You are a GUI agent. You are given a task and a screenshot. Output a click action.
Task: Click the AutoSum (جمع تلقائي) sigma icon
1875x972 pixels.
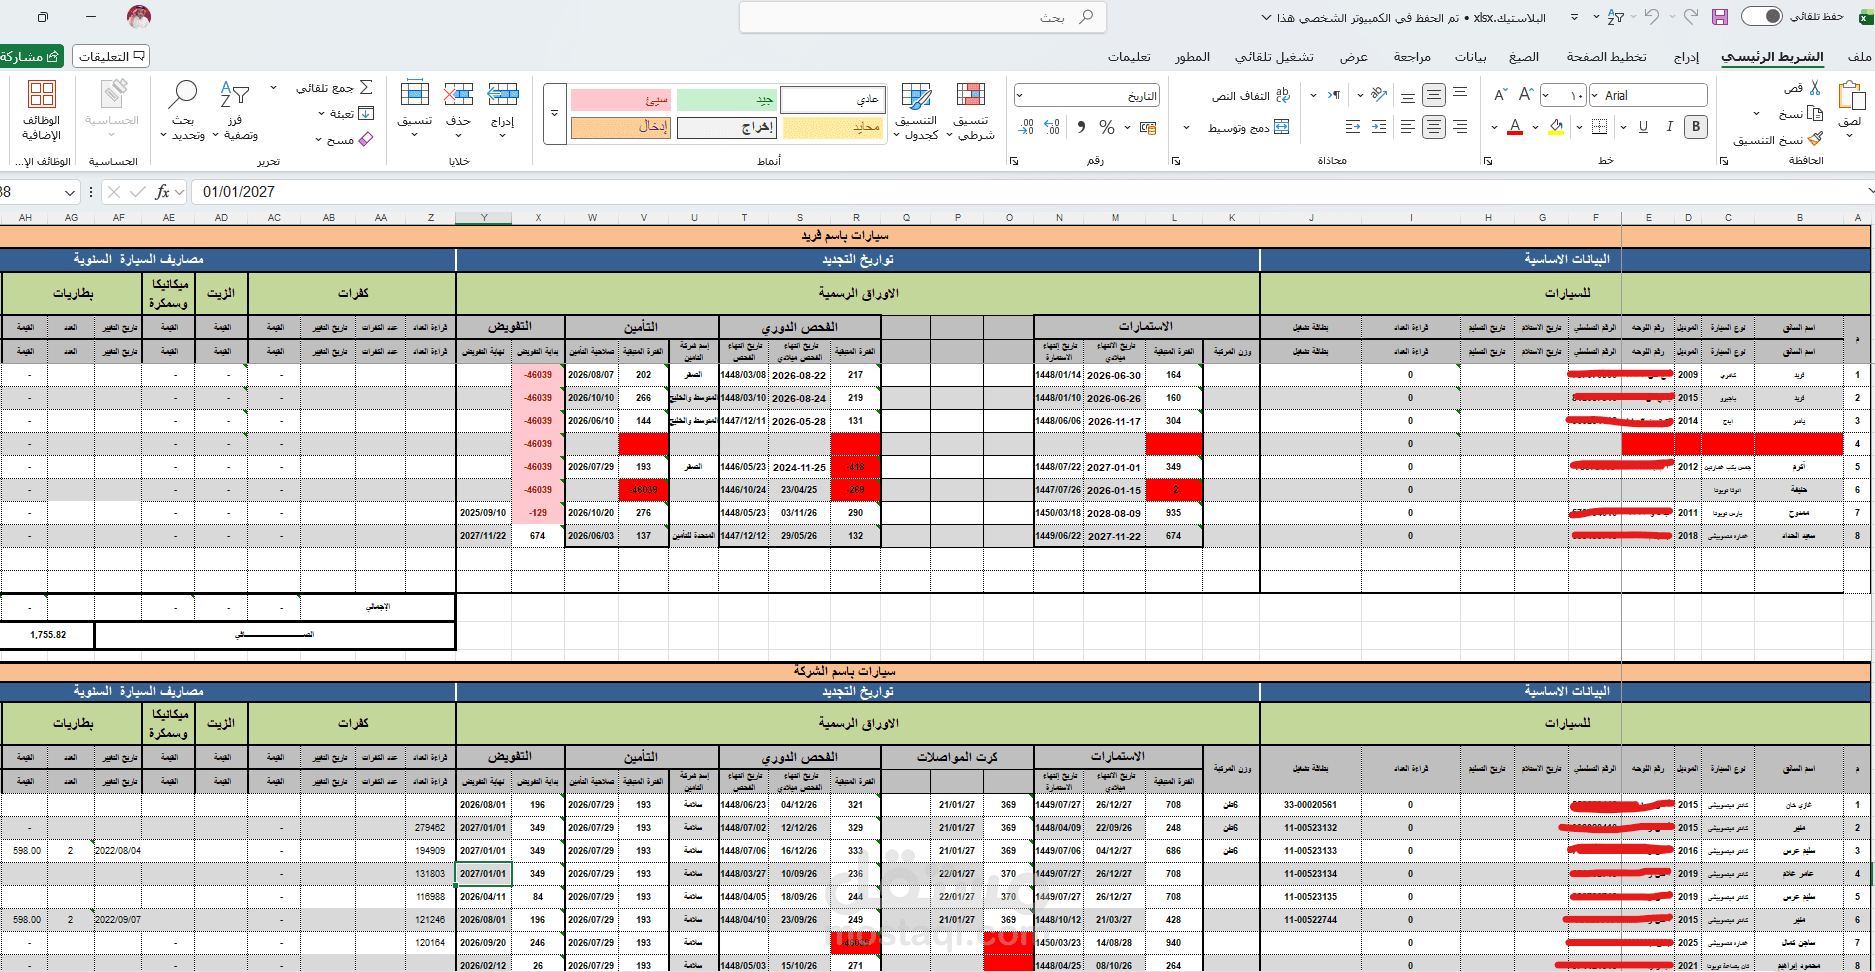tap(366, 88)
